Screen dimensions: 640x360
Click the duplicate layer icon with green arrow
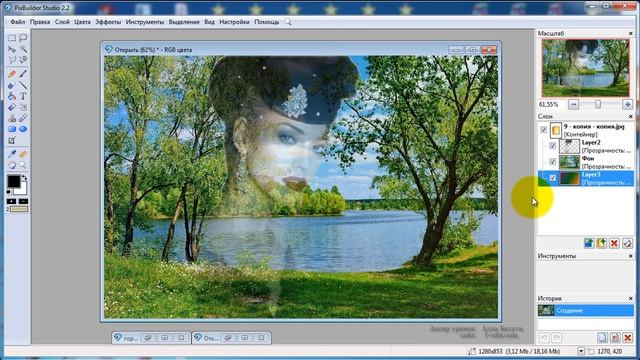[601, 243]
